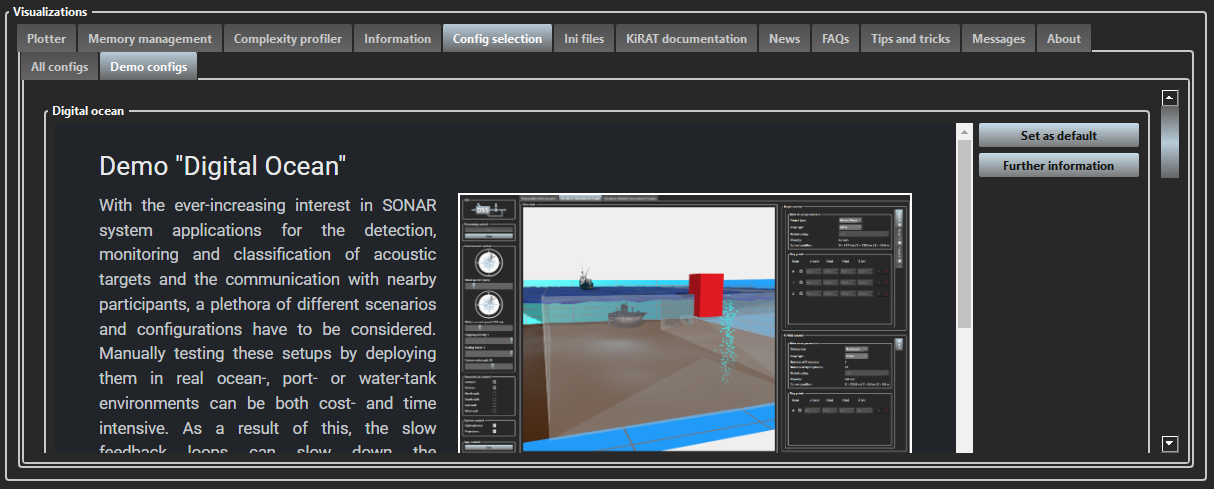Switch to the News tab
The width and height of the screenshot is (1214, 489).
tap(784, 39)
